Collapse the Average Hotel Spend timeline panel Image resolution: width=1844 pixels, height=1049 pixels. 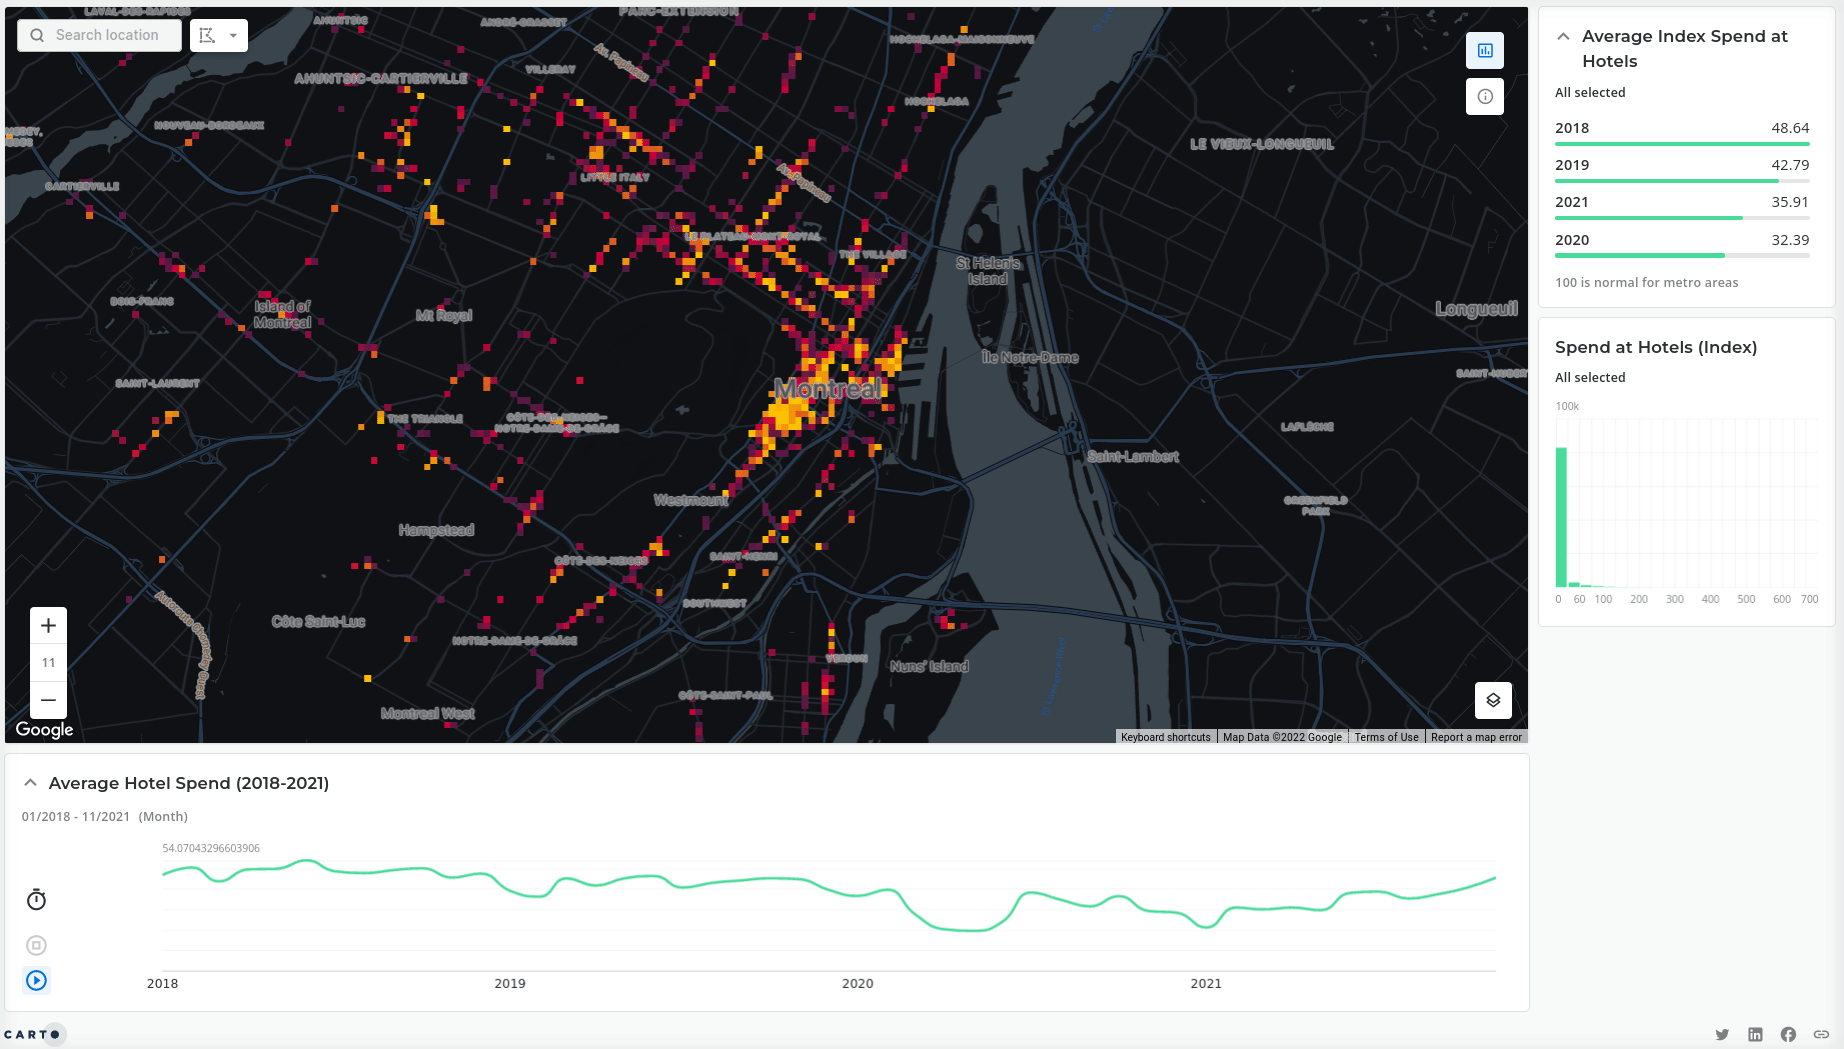click(x=30, y=783)
